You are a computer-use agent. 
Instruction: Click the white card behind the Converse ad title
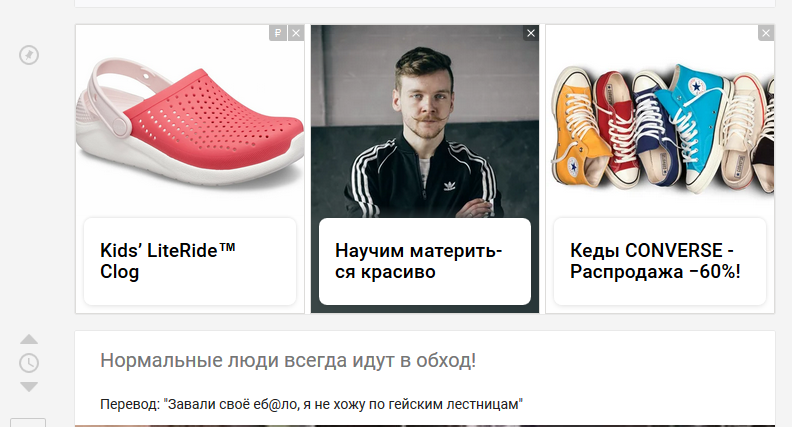pyautogui.click(x=660, y=261)
